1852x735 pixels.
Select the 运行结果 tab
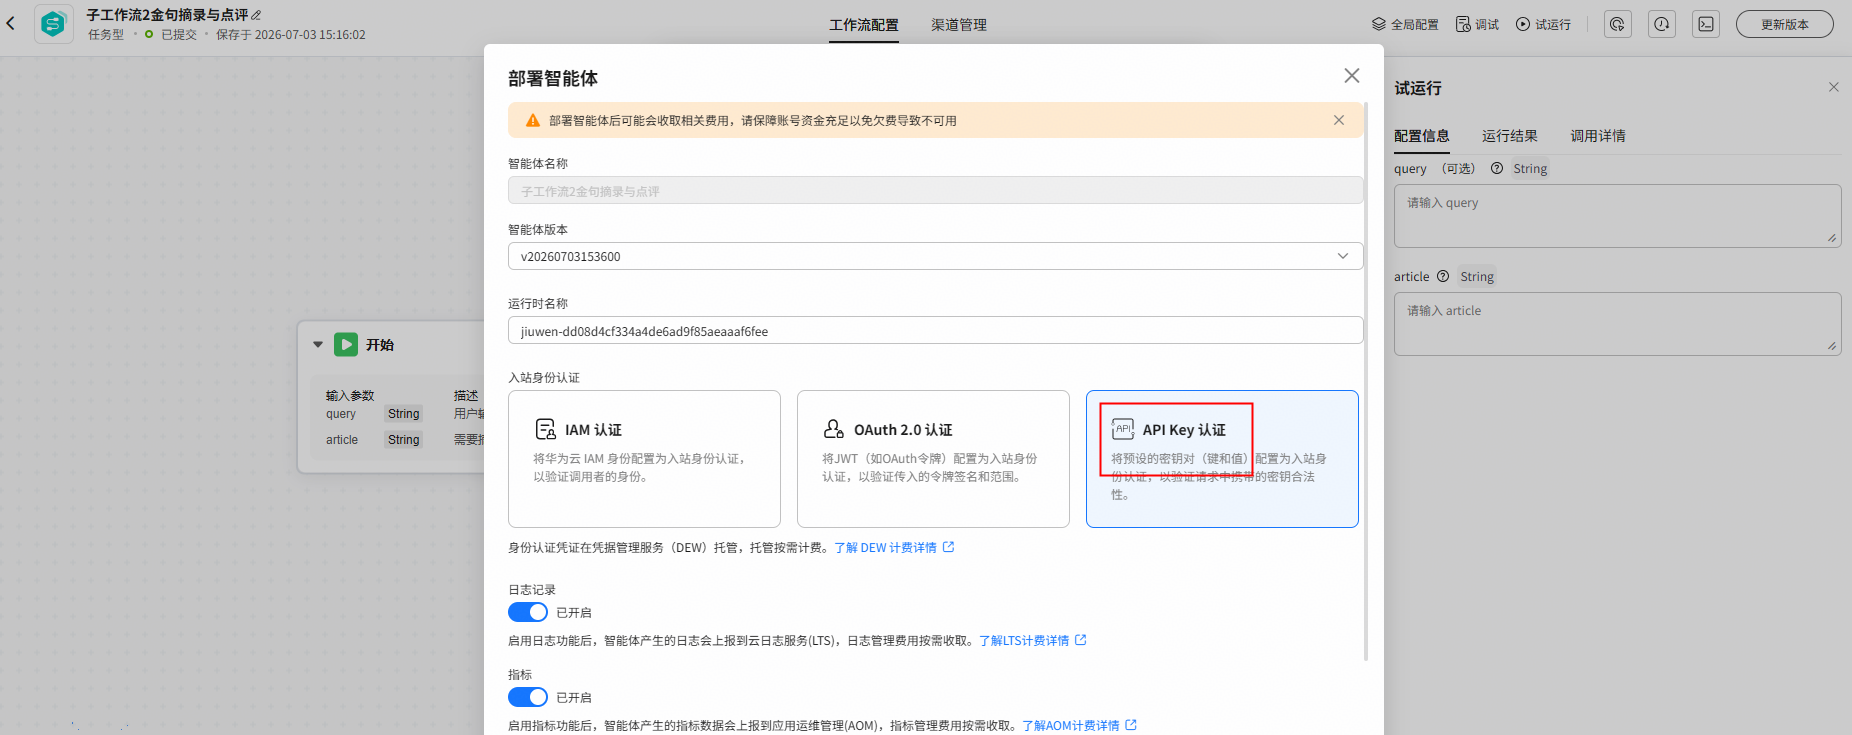(1510, 136)
